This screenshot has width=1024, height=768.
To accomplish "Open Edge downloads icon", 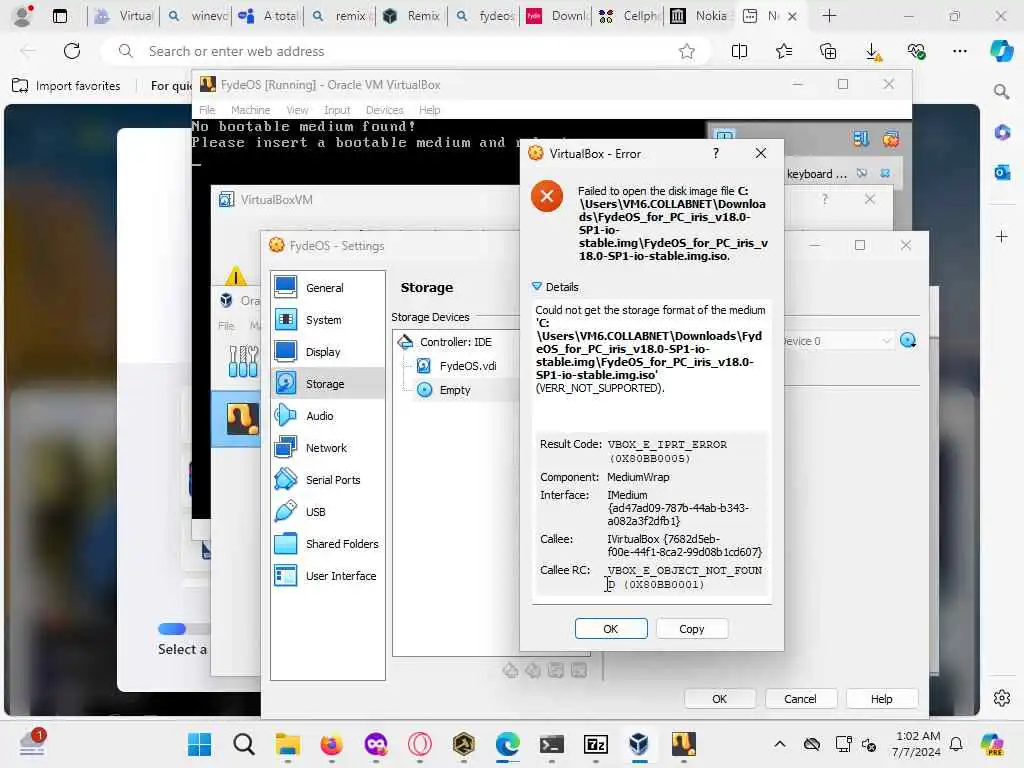I will click(x=872, y=51).
